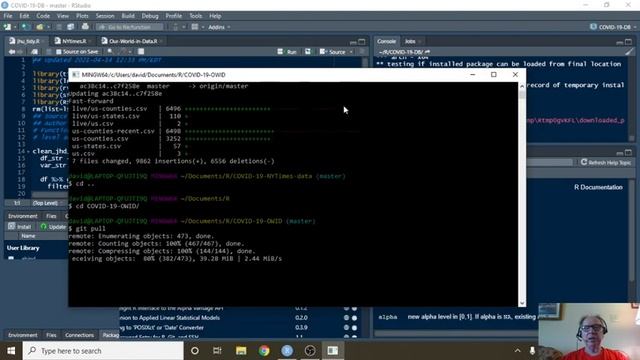Go back to previous source location

point(11,52)
